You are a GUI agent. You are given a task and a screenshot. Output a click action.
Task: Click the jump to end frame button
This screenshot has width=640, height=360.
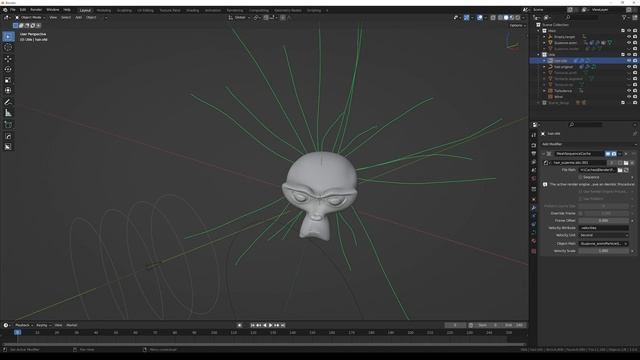pos(283,325)
